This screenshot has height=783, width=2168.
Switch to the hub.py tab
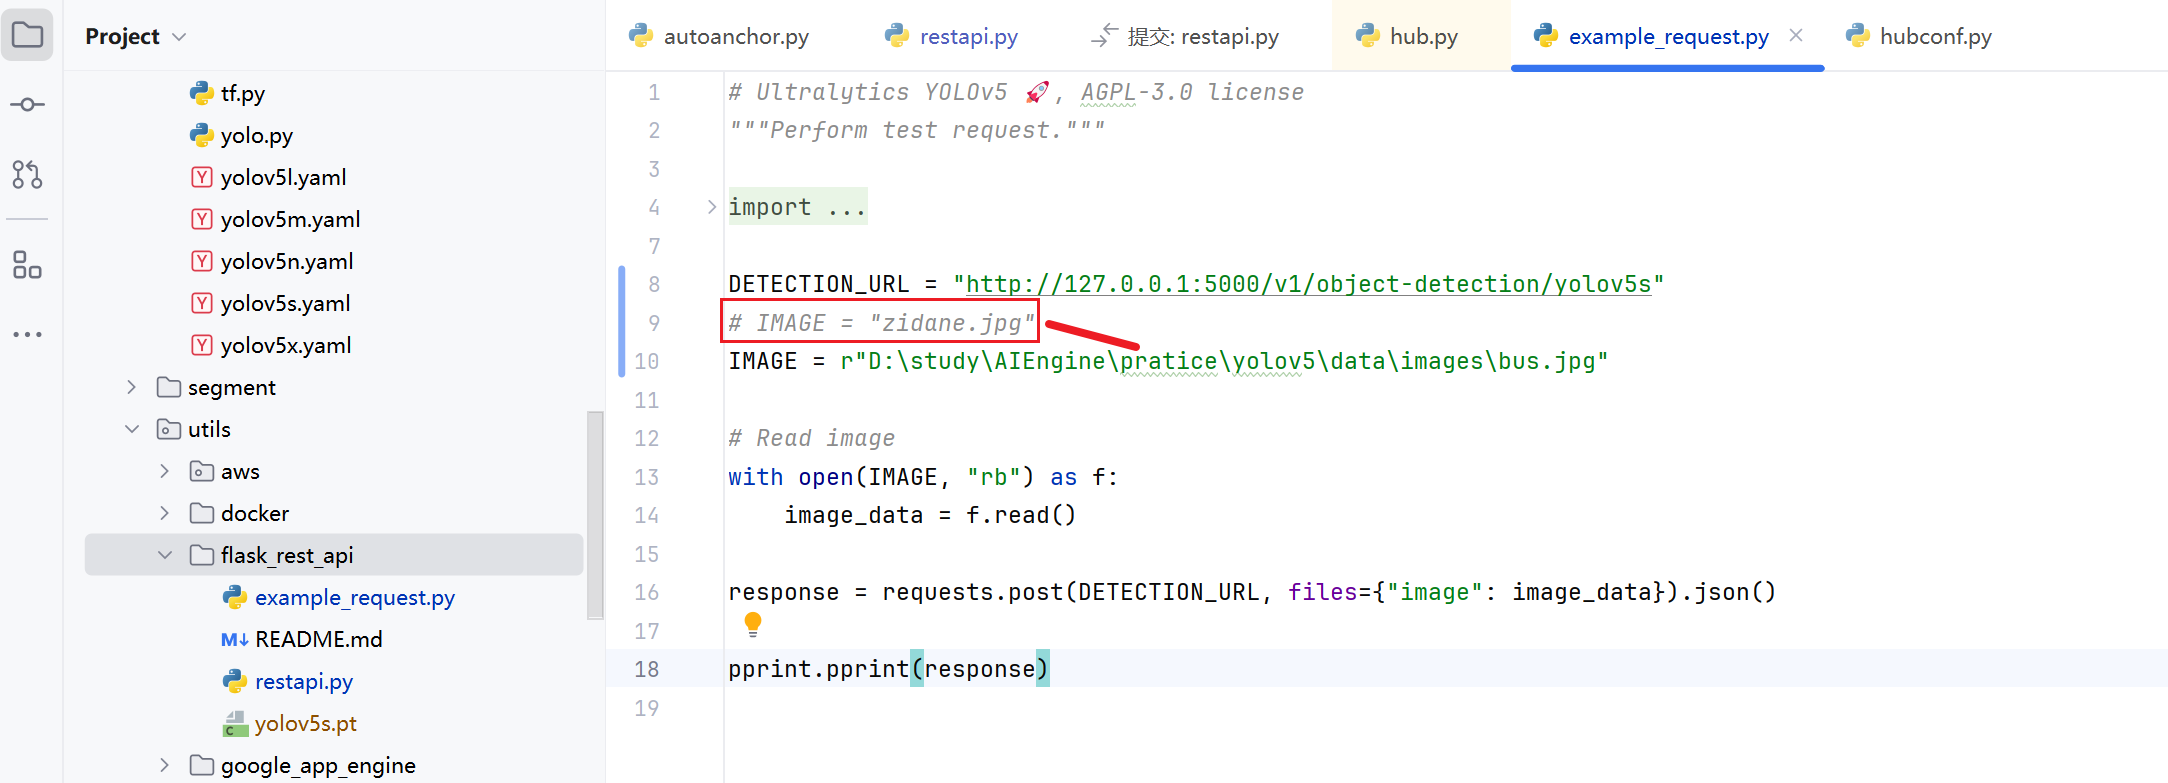pyautogui.click(x=1407, y=36)
